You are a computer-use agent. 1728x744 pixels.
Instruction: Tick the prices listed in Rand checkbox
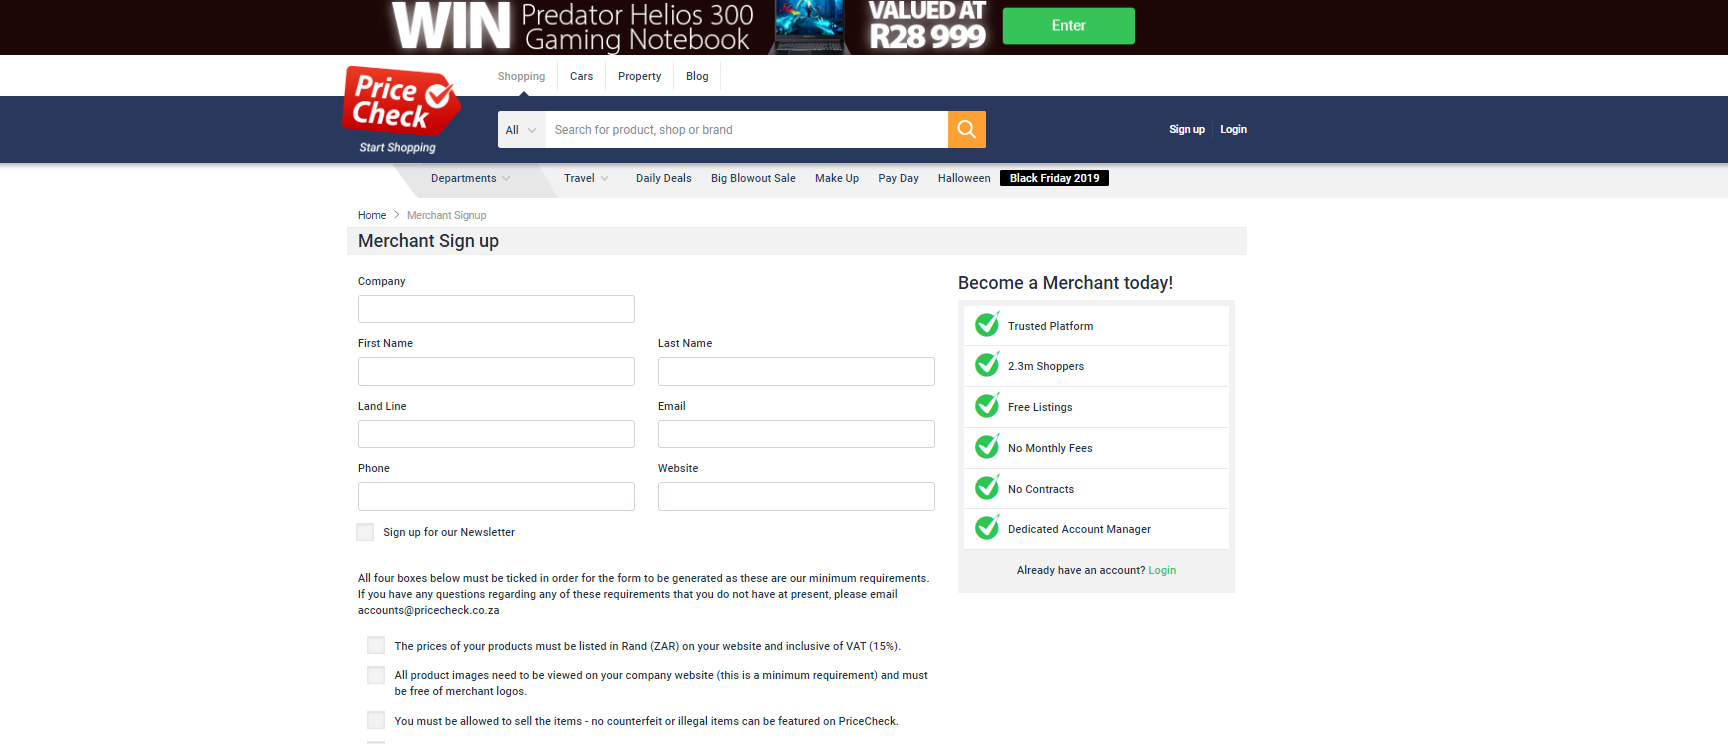tap(376, 645)
